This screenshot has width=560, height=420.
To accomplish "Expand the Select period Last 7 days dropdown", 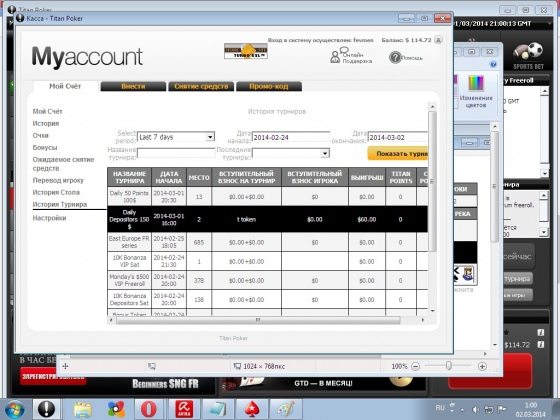I will click(x=210, y=137).
